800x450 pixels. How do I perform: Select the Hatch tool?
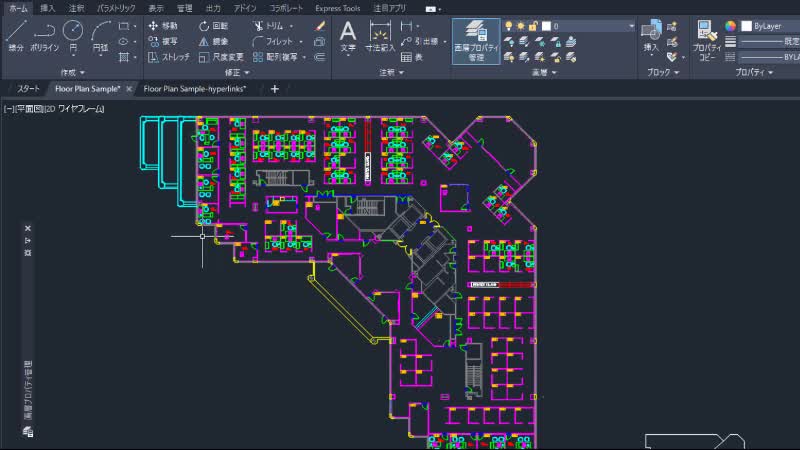click(123, 57)
